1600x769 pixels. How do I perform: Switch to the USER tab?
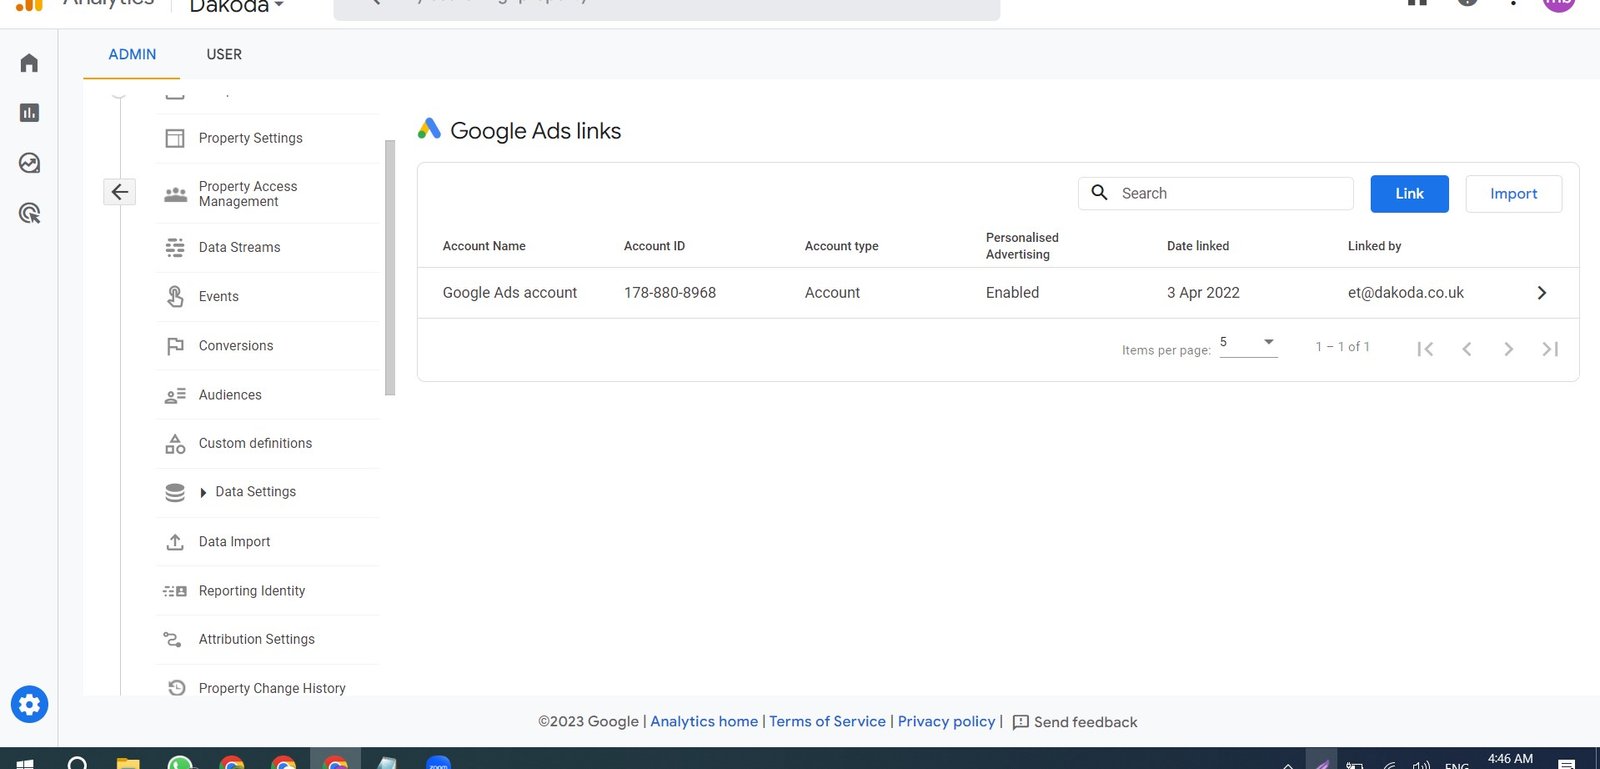coord(224,54)
